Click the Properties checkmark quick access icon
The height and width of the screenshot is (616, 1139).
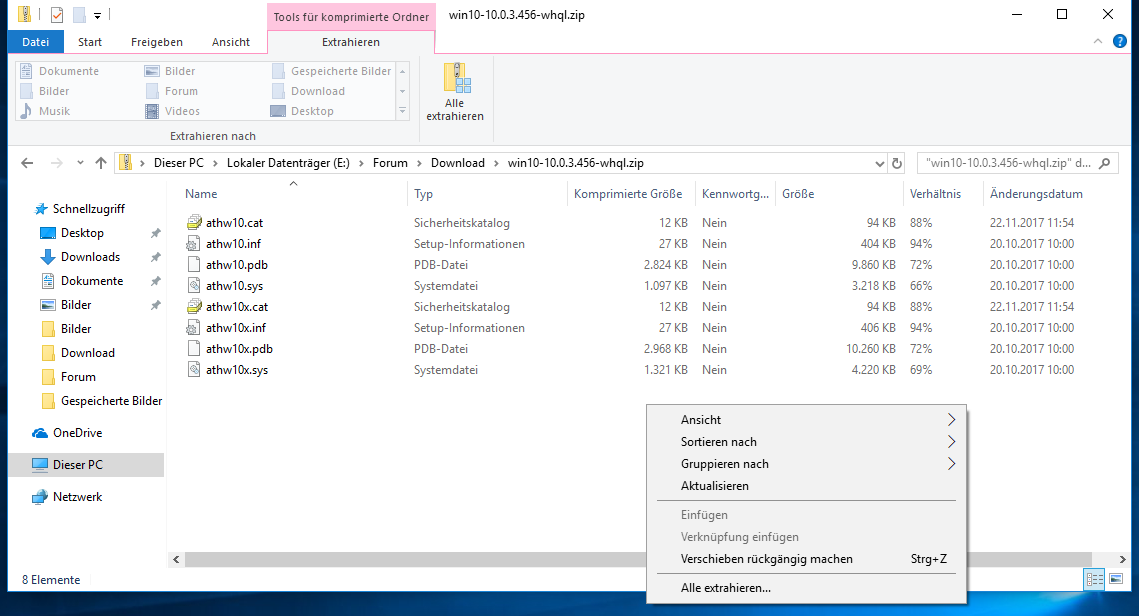pos(57,15)
